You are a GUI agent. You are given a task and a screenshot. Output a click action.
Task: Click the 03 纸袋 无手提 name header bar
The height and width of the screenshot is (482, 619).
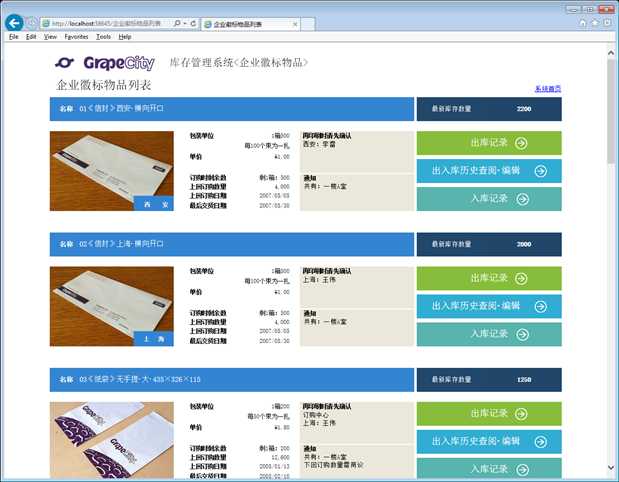[232, 379]
